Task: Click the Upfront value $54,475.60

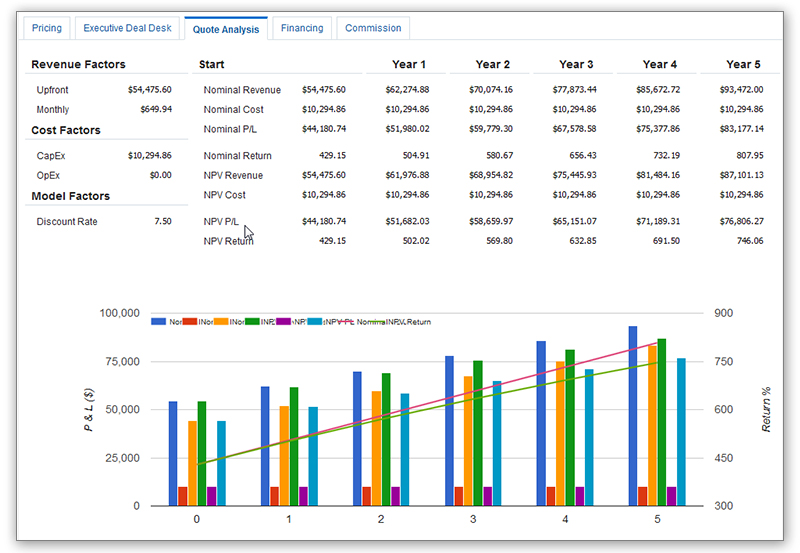Action: 150,90
